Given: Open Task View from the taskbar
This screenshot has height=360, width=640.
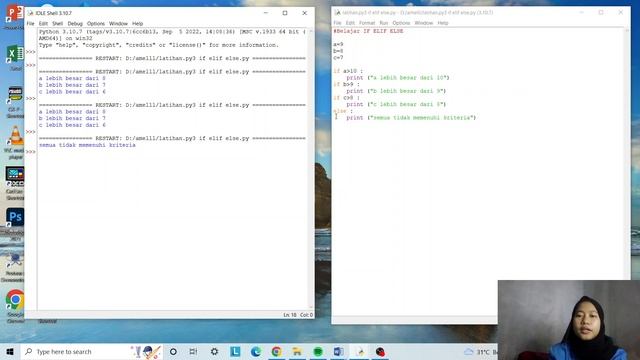Looking at the screenshot, I should [x=193, y=351].
